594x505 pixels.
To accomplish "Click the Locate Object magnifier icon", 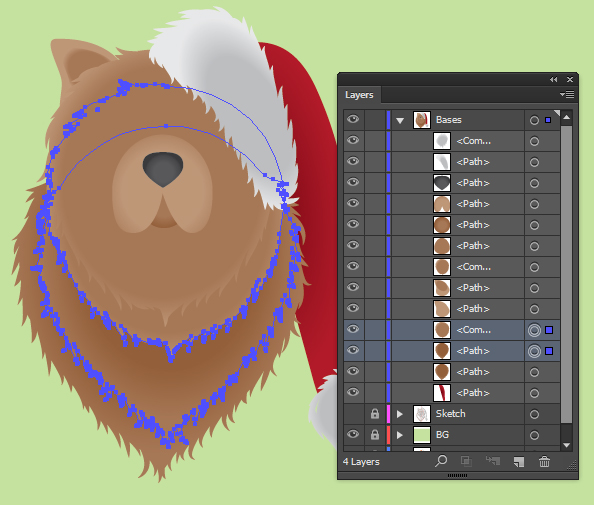I will 441,461.
